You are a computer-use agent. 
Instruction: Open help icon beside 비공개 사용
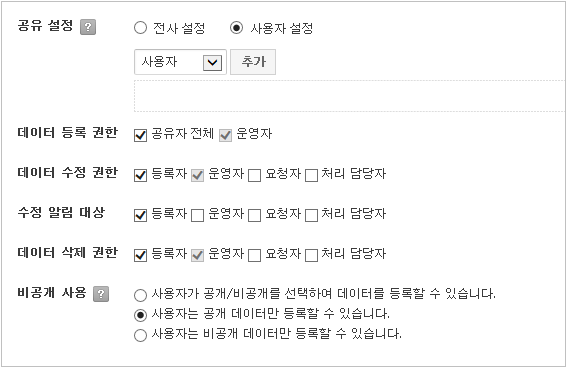[101, 294]
